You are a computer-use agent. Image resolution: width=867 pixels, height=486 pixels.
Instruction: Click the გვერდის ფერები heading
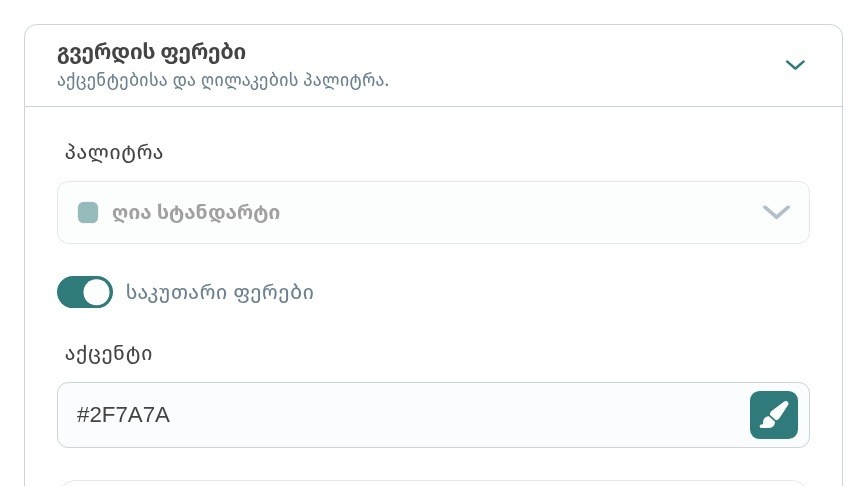click(x=152, y=53)
